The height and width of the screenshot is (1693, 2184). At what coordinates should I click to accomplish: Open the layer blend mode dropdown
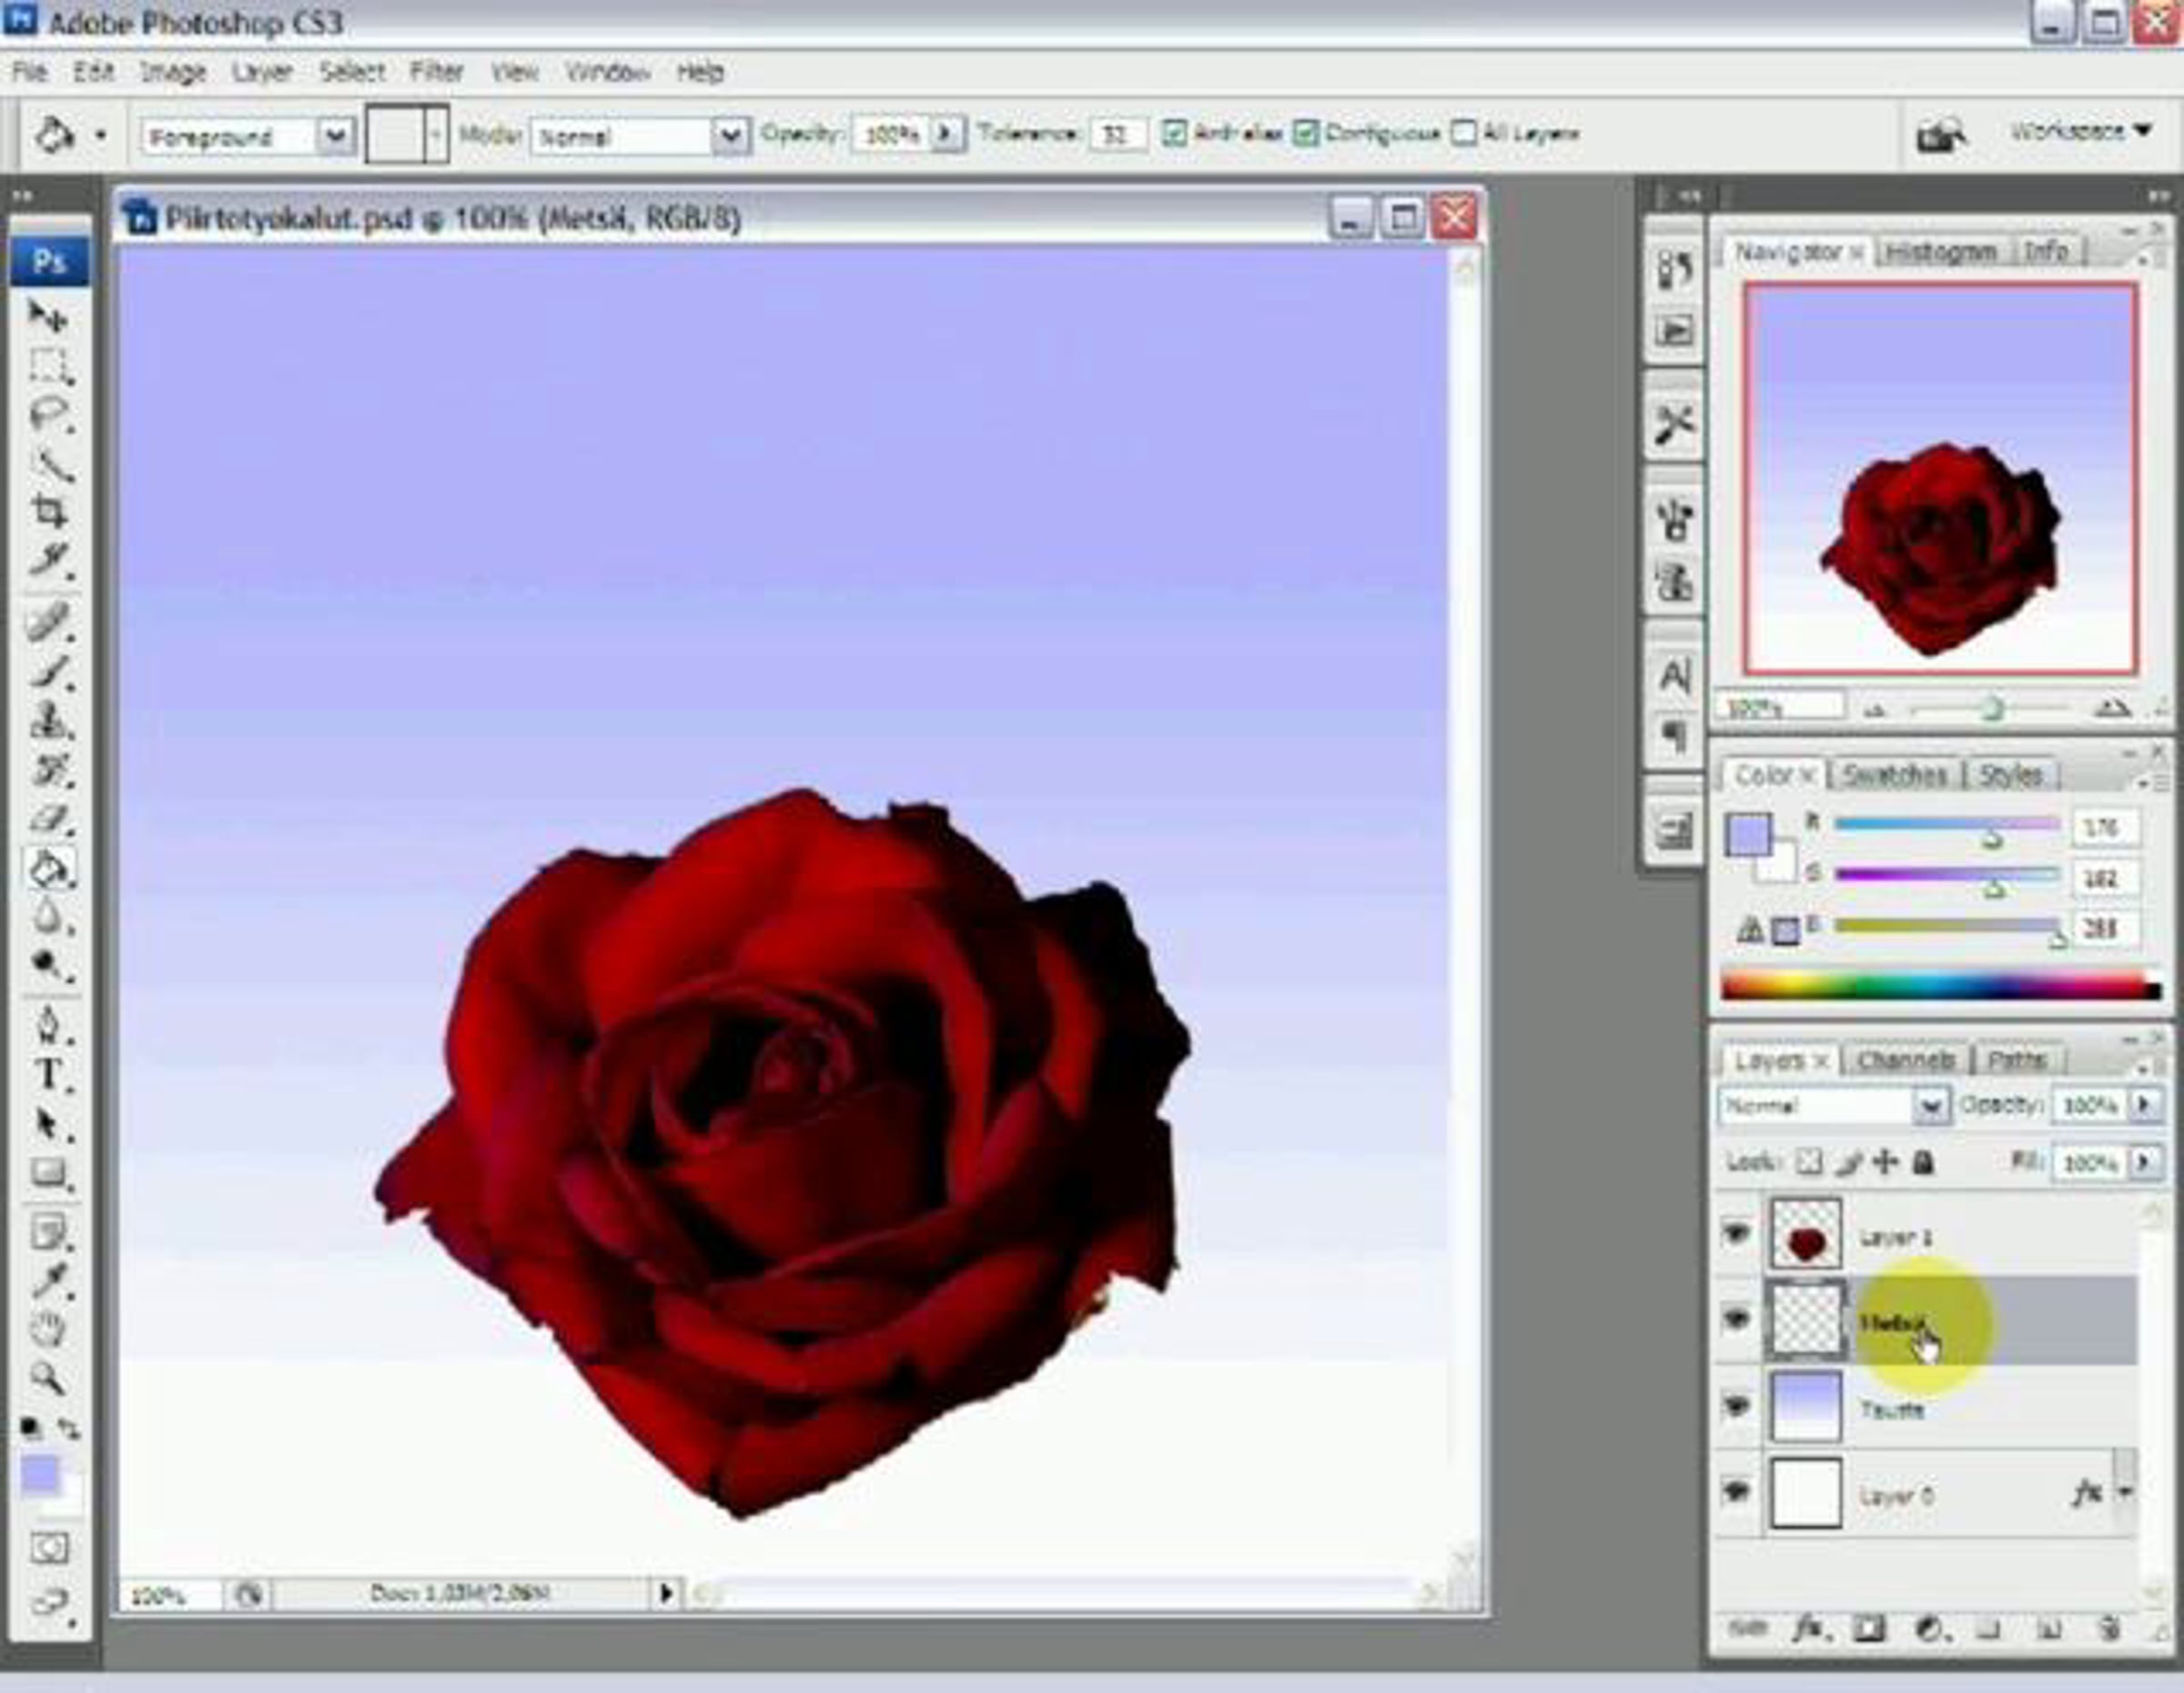(x=1930, y=1106)
